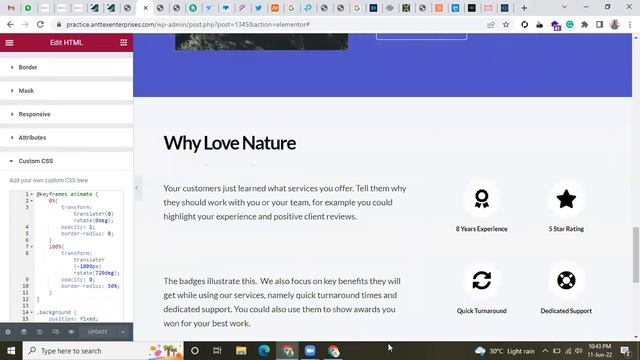Open the revision history icon

[x=40, y=332]
